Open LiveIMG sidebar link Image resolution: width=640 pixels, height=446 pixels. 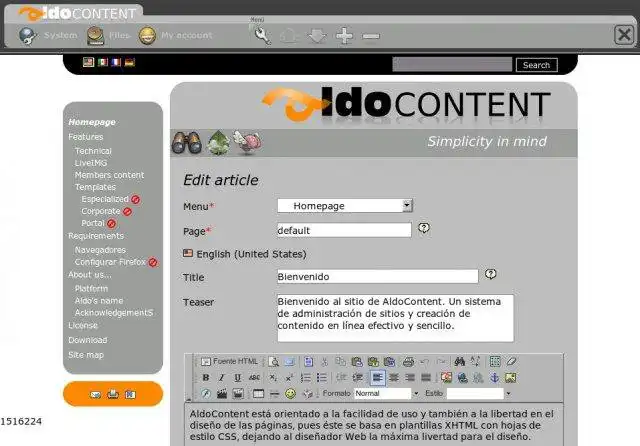tap(91, 163)
